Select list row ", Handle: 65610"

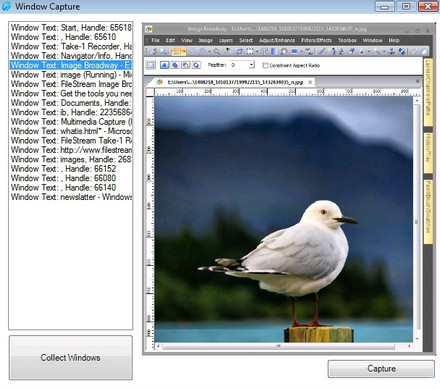click(x=71, y=37)
